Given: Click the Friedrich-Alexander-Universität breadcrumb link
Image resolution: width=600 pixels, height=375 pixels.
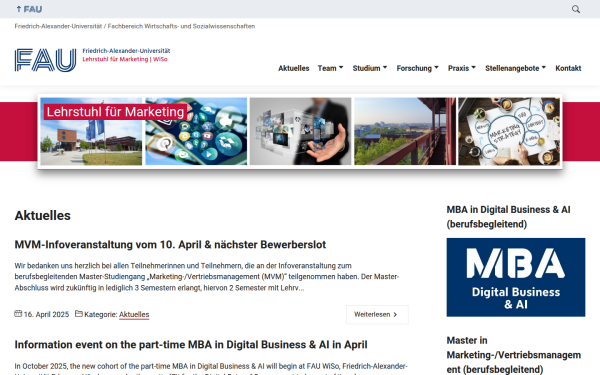Looking at the screenshot, I should point(58,26).
